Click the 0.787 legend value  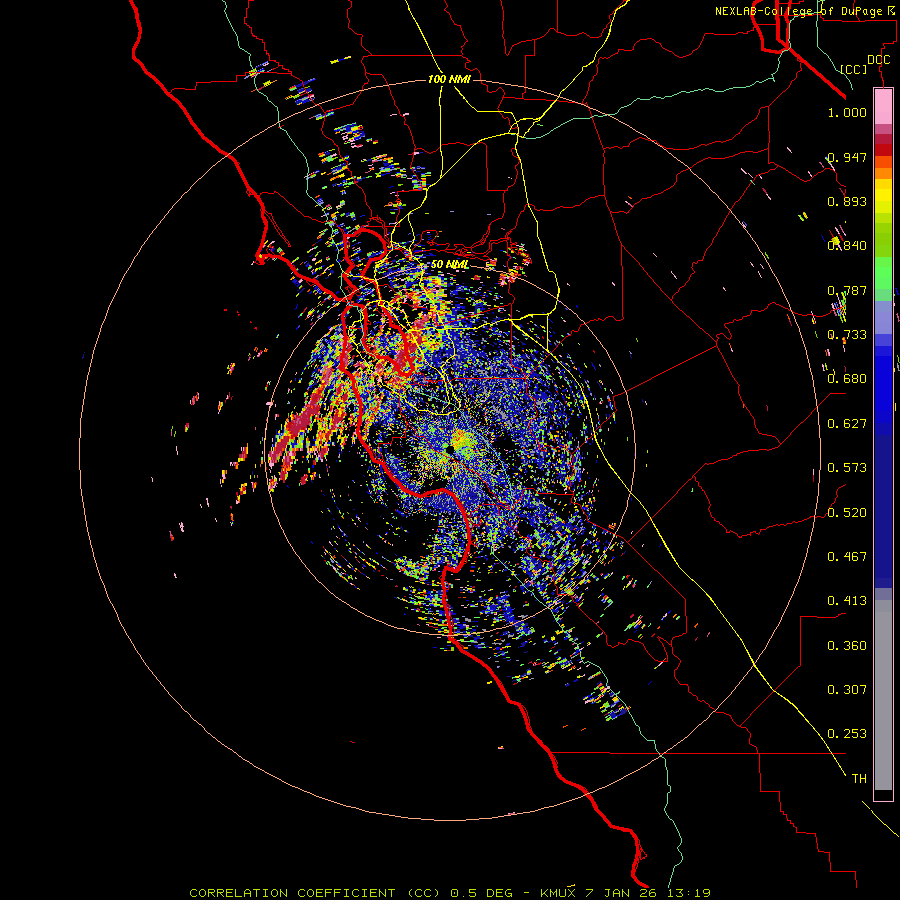coord(847,290)
